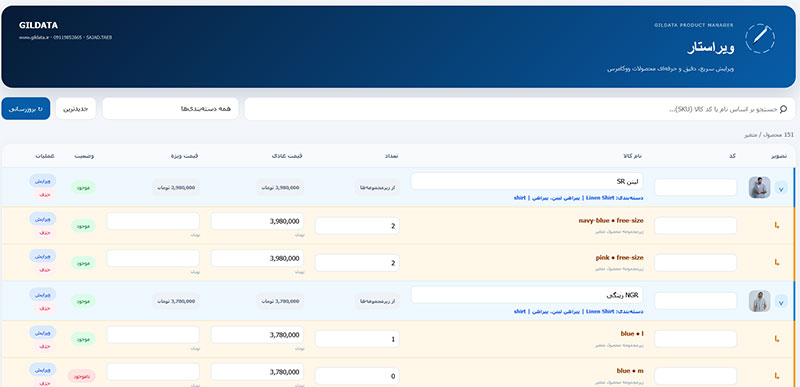
Task: Click the regular price 3,780,000 of blue m
Action: 257,372
